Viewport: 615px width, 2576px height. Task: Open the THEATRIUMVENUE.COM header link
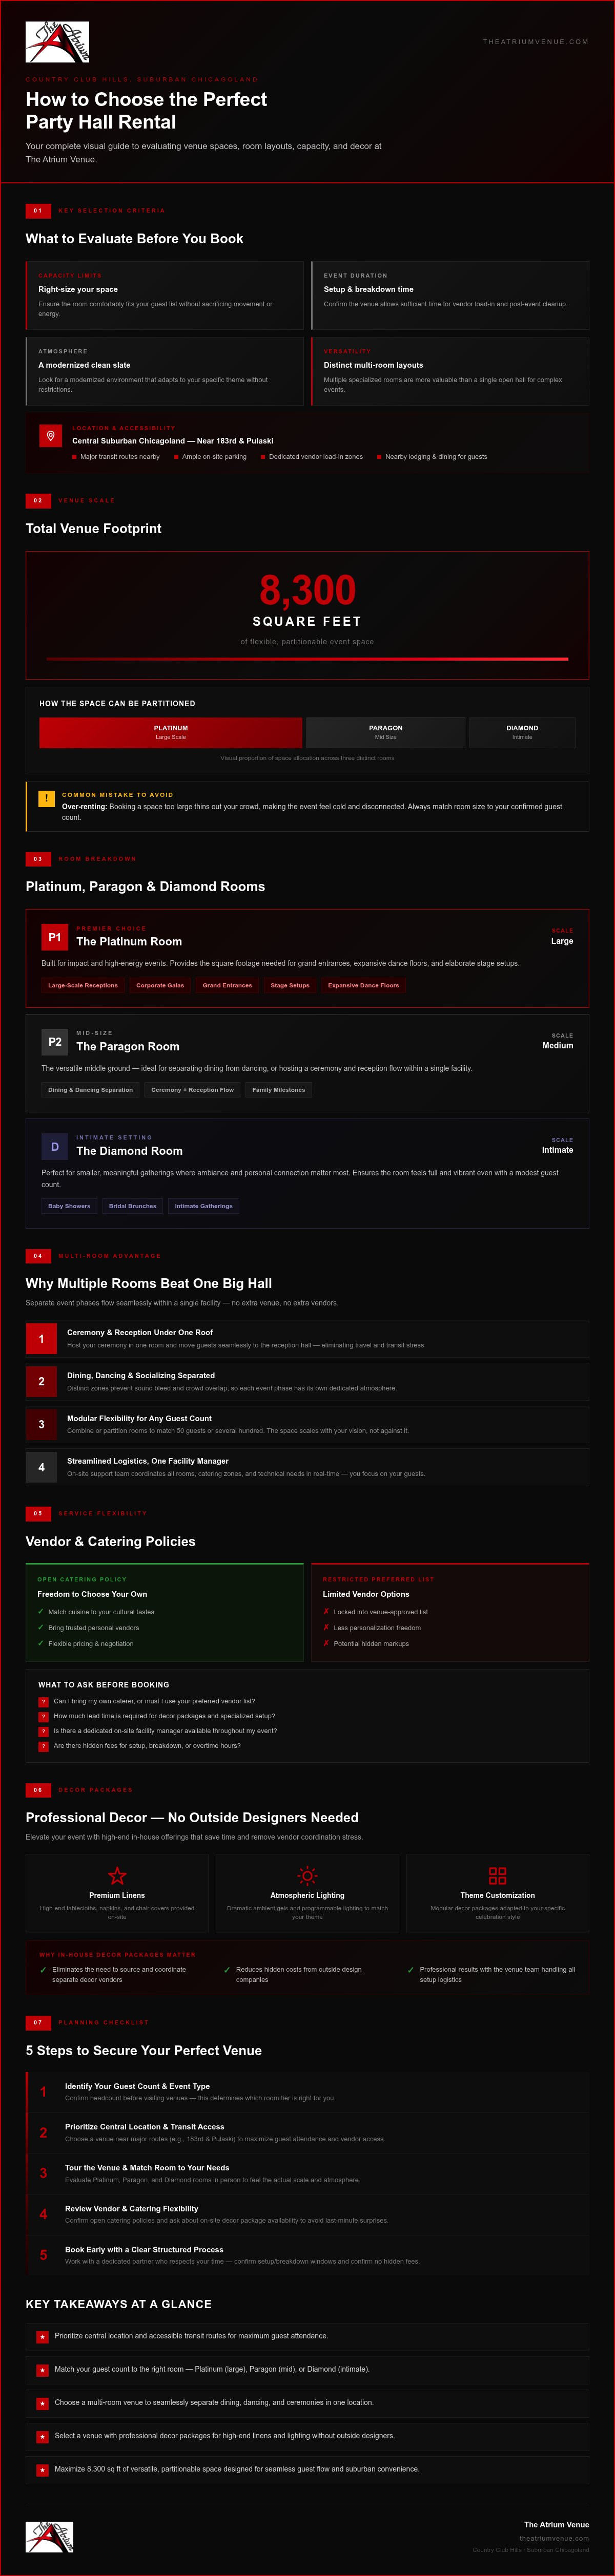535,42
